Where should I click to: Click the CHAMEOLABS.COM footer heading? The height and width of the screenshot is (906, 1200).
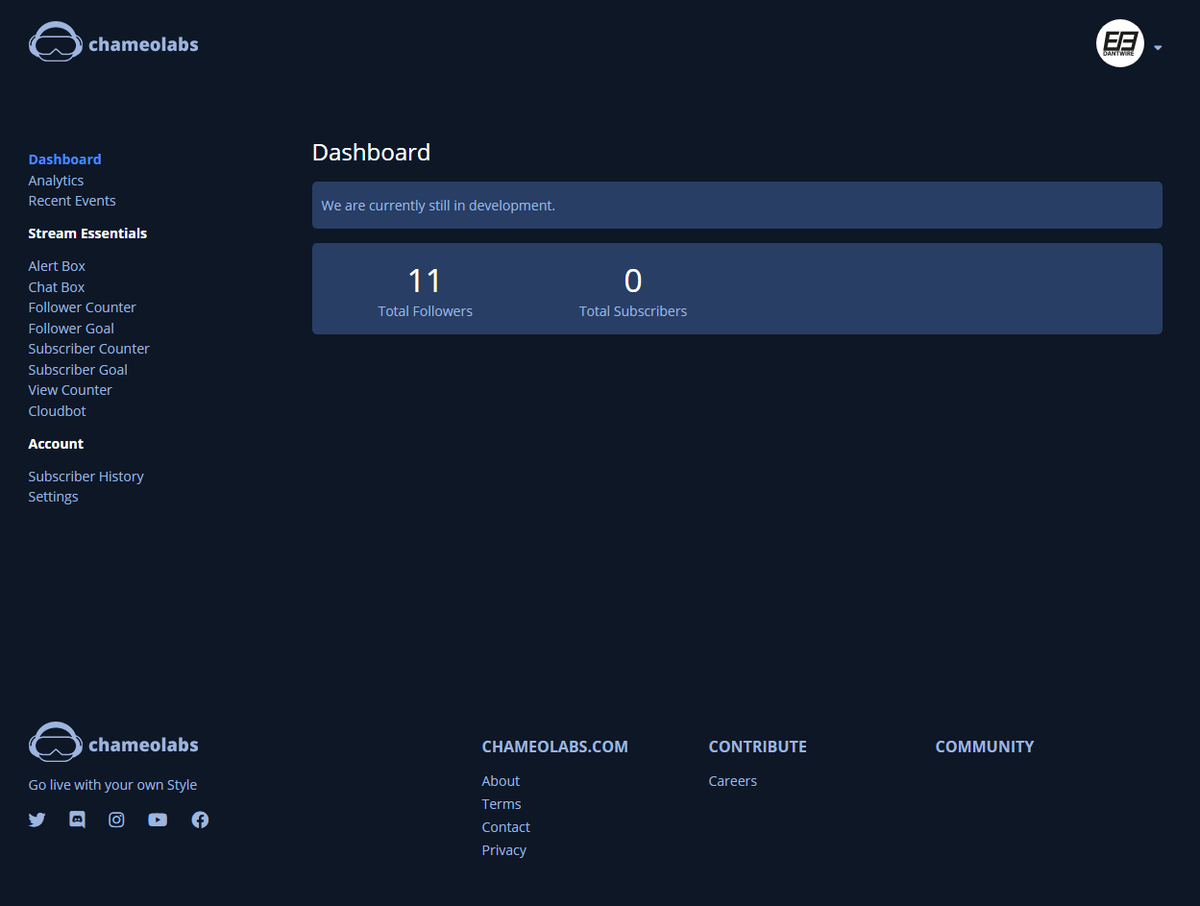(555, 747)
